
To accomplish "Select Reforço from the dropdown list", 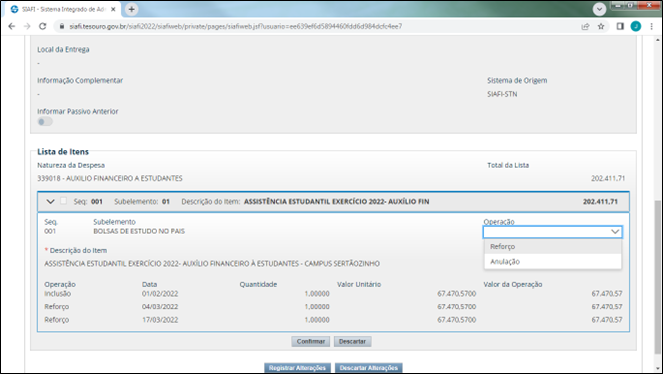I will tap(553, 246).
